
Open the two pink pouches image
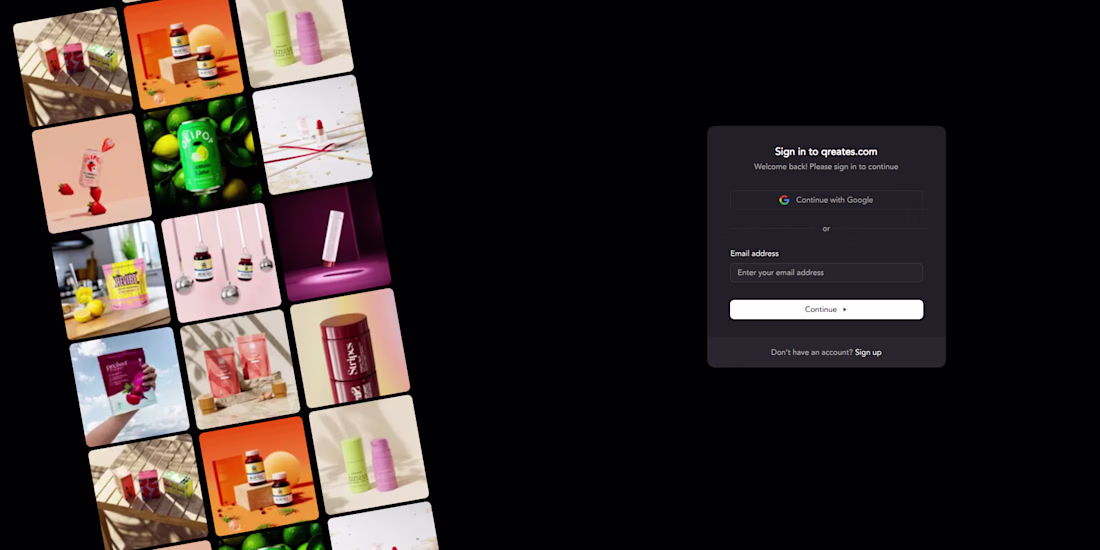pyautogui.click(x=240, y=370)
